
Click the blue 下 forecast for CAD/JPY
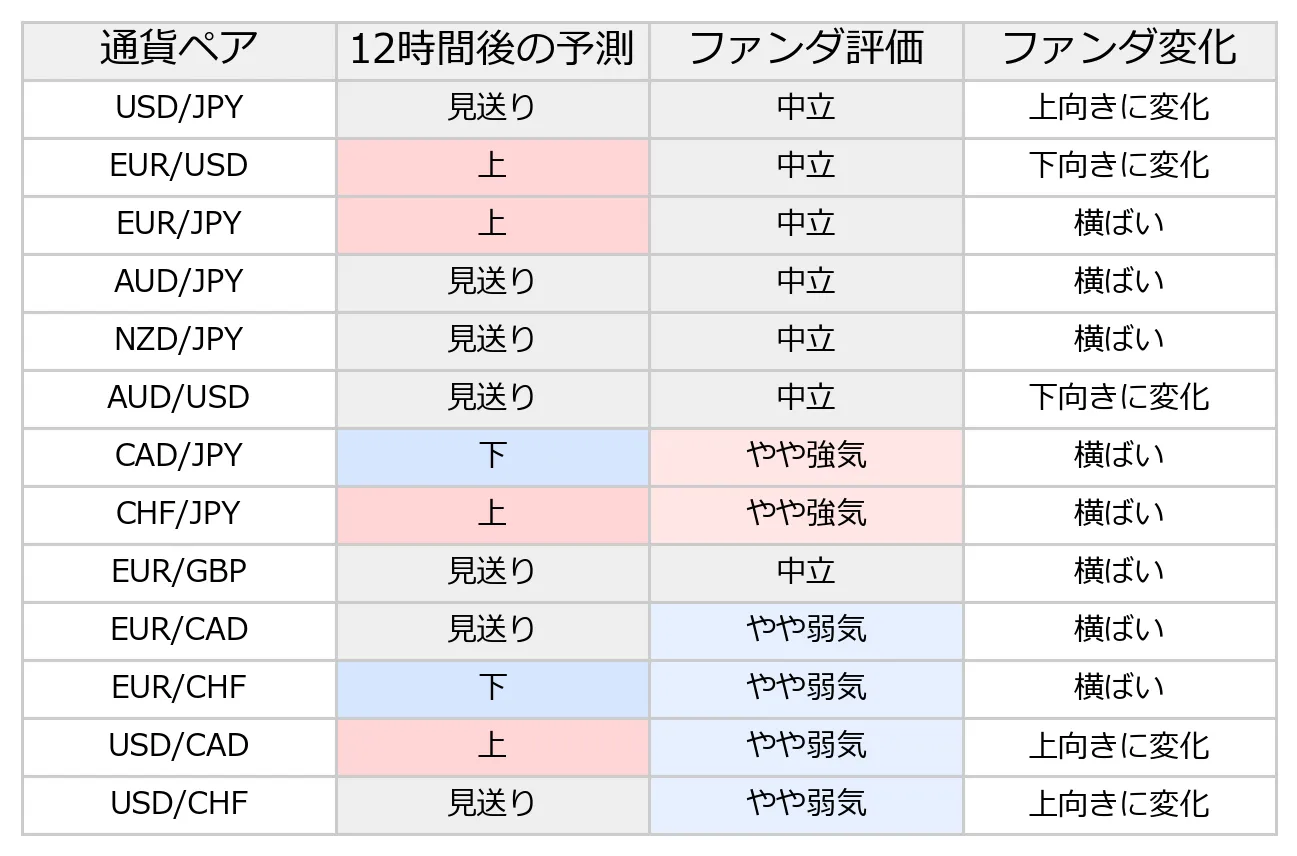click(492, 455)
